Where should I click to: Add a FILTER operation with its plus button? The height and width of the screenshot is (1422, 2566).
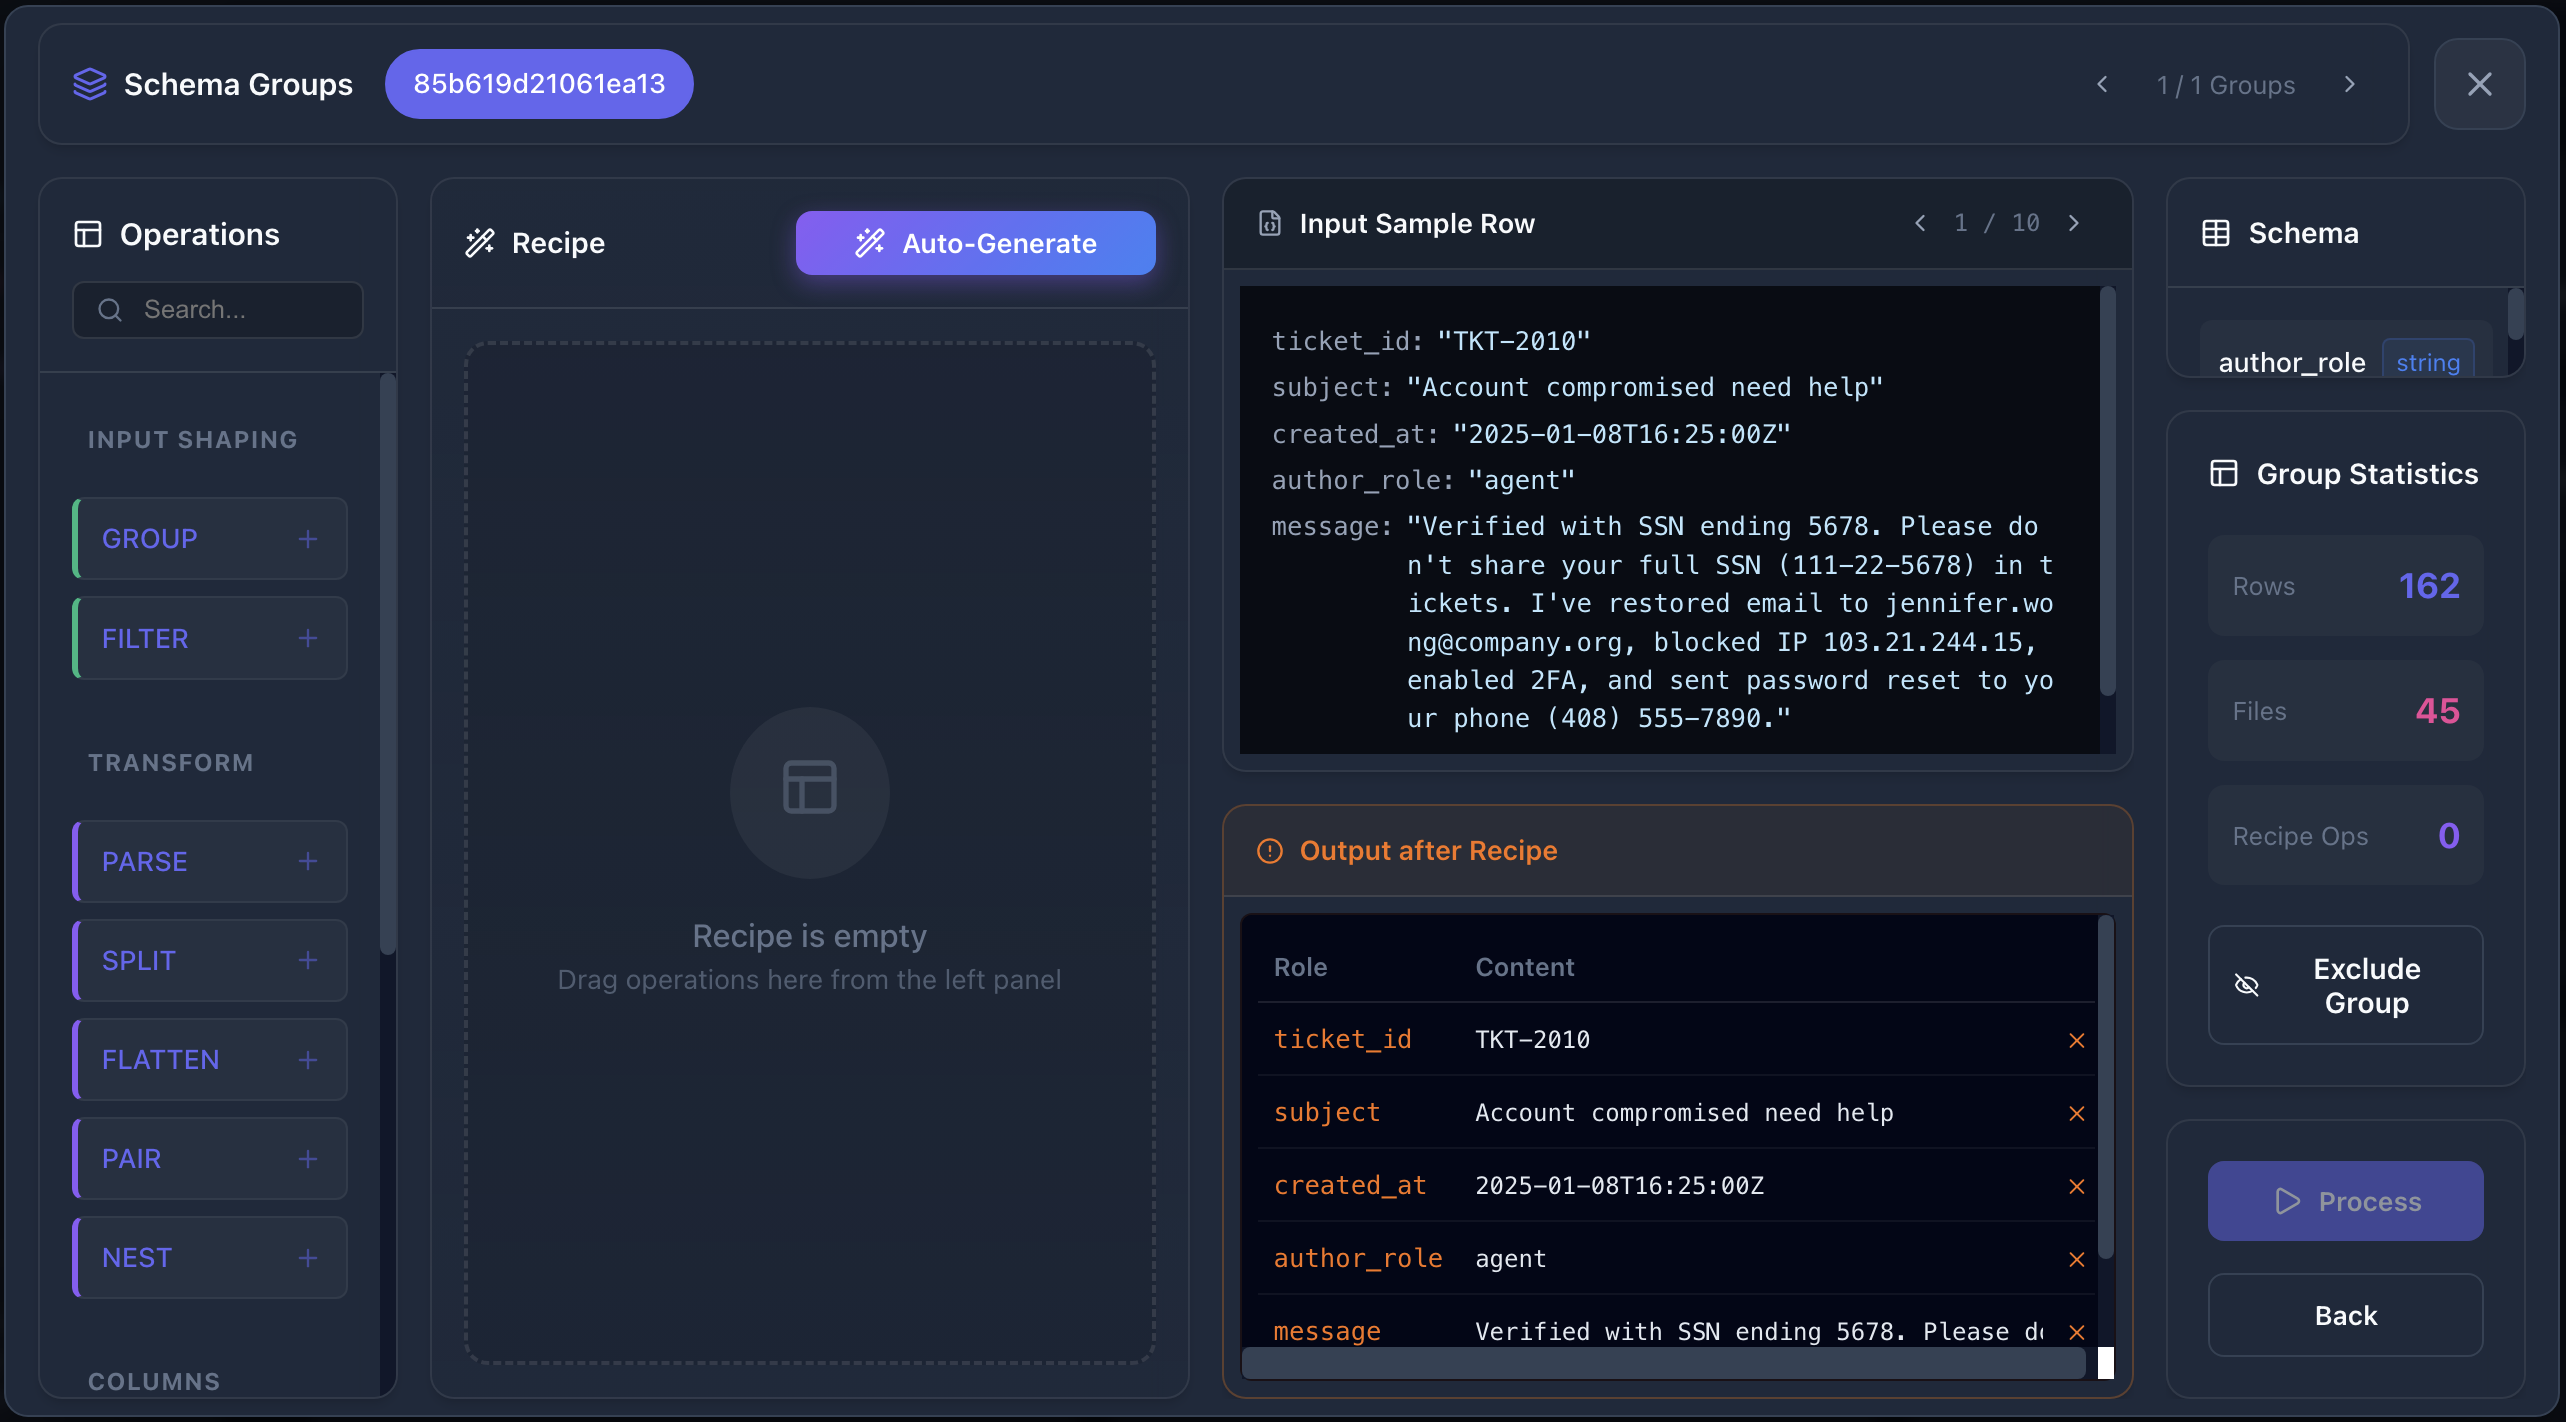[308, 638]
